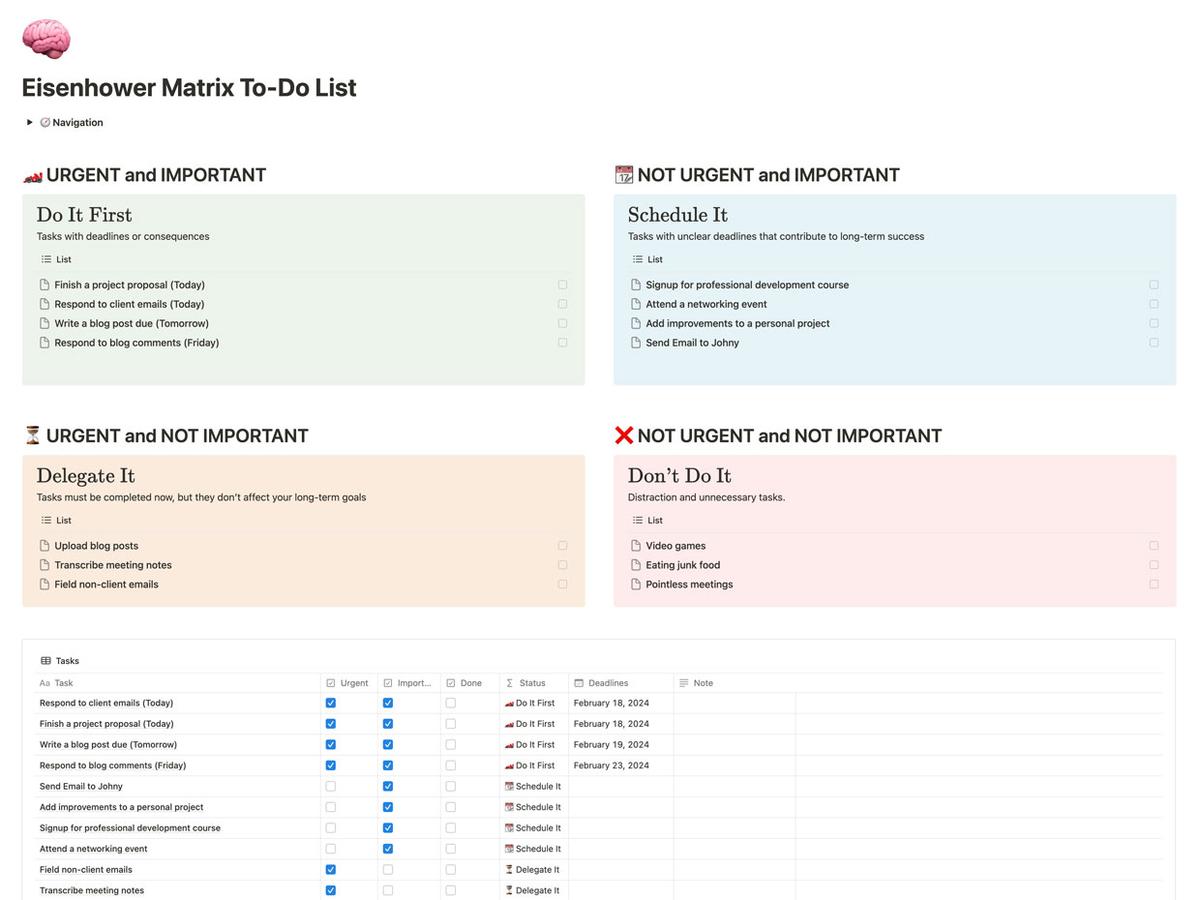The height and width of the screenshot is (900, 1200).
Task: Click the Tasks database table icon
Action: pyautogui.click(x=47, y=660)
